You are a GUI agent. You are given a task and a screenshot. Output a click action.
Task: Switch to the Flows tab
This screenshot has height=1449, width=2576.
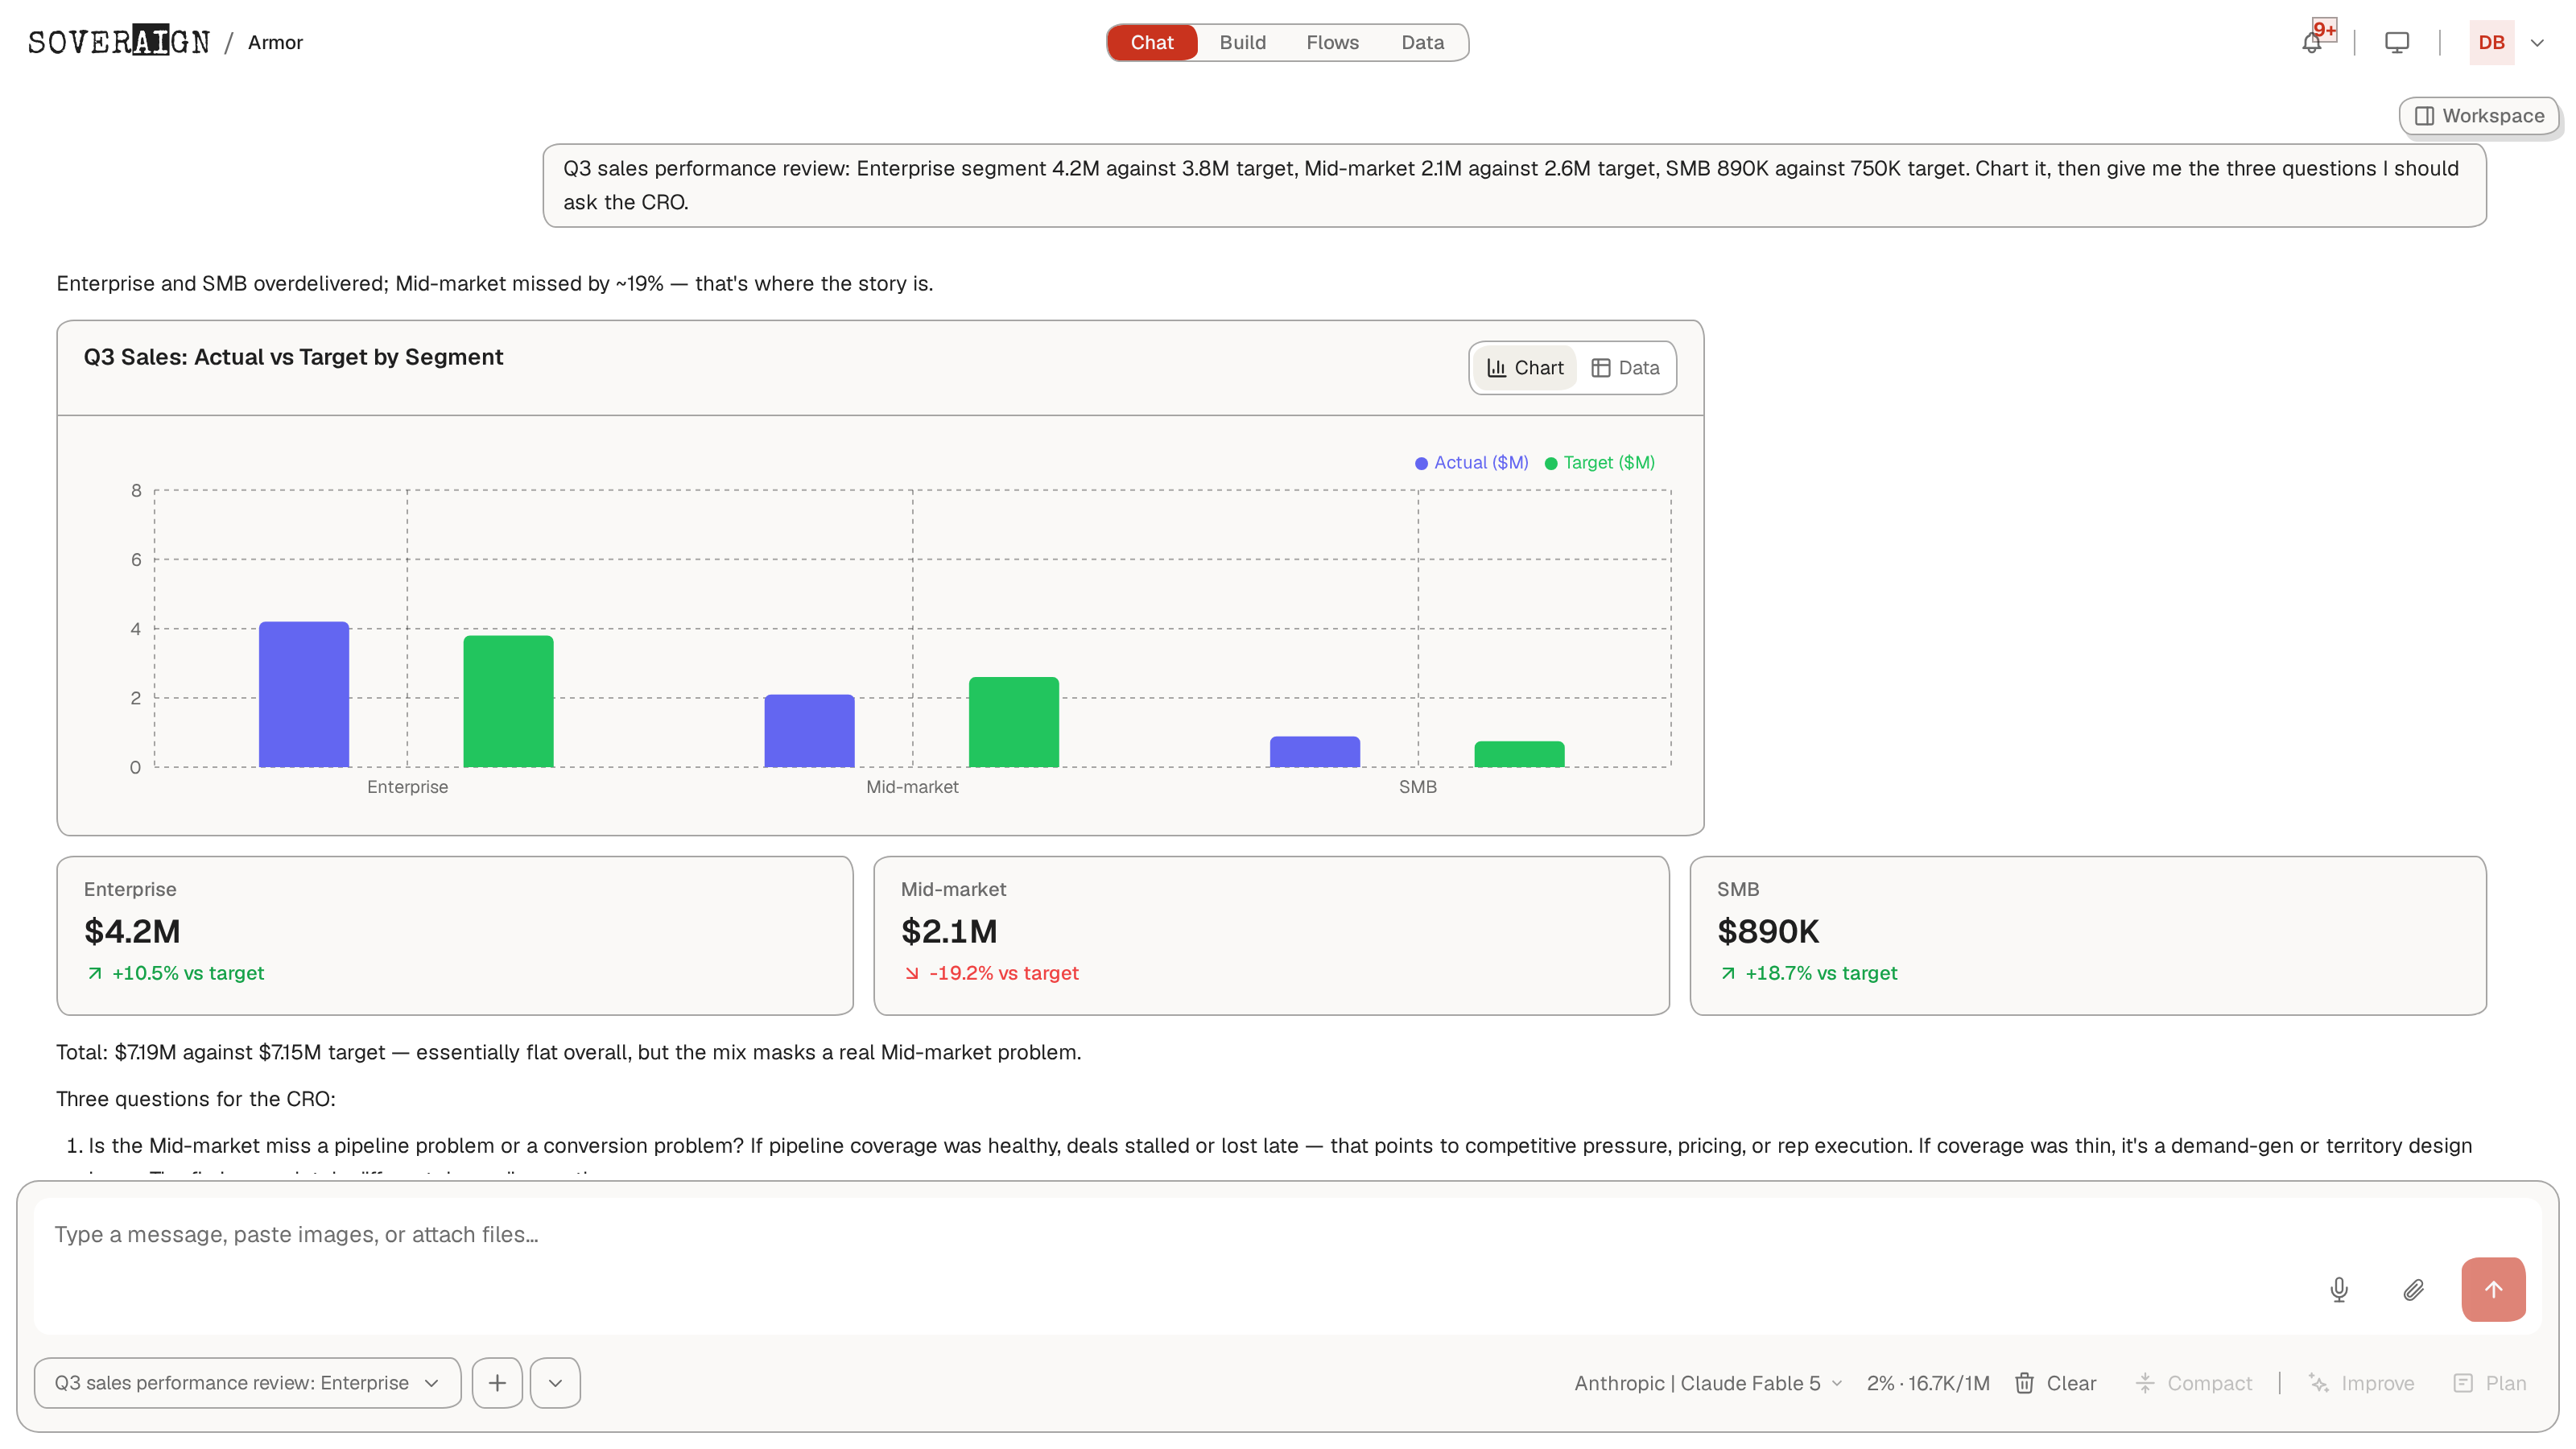click(1332, 42)
